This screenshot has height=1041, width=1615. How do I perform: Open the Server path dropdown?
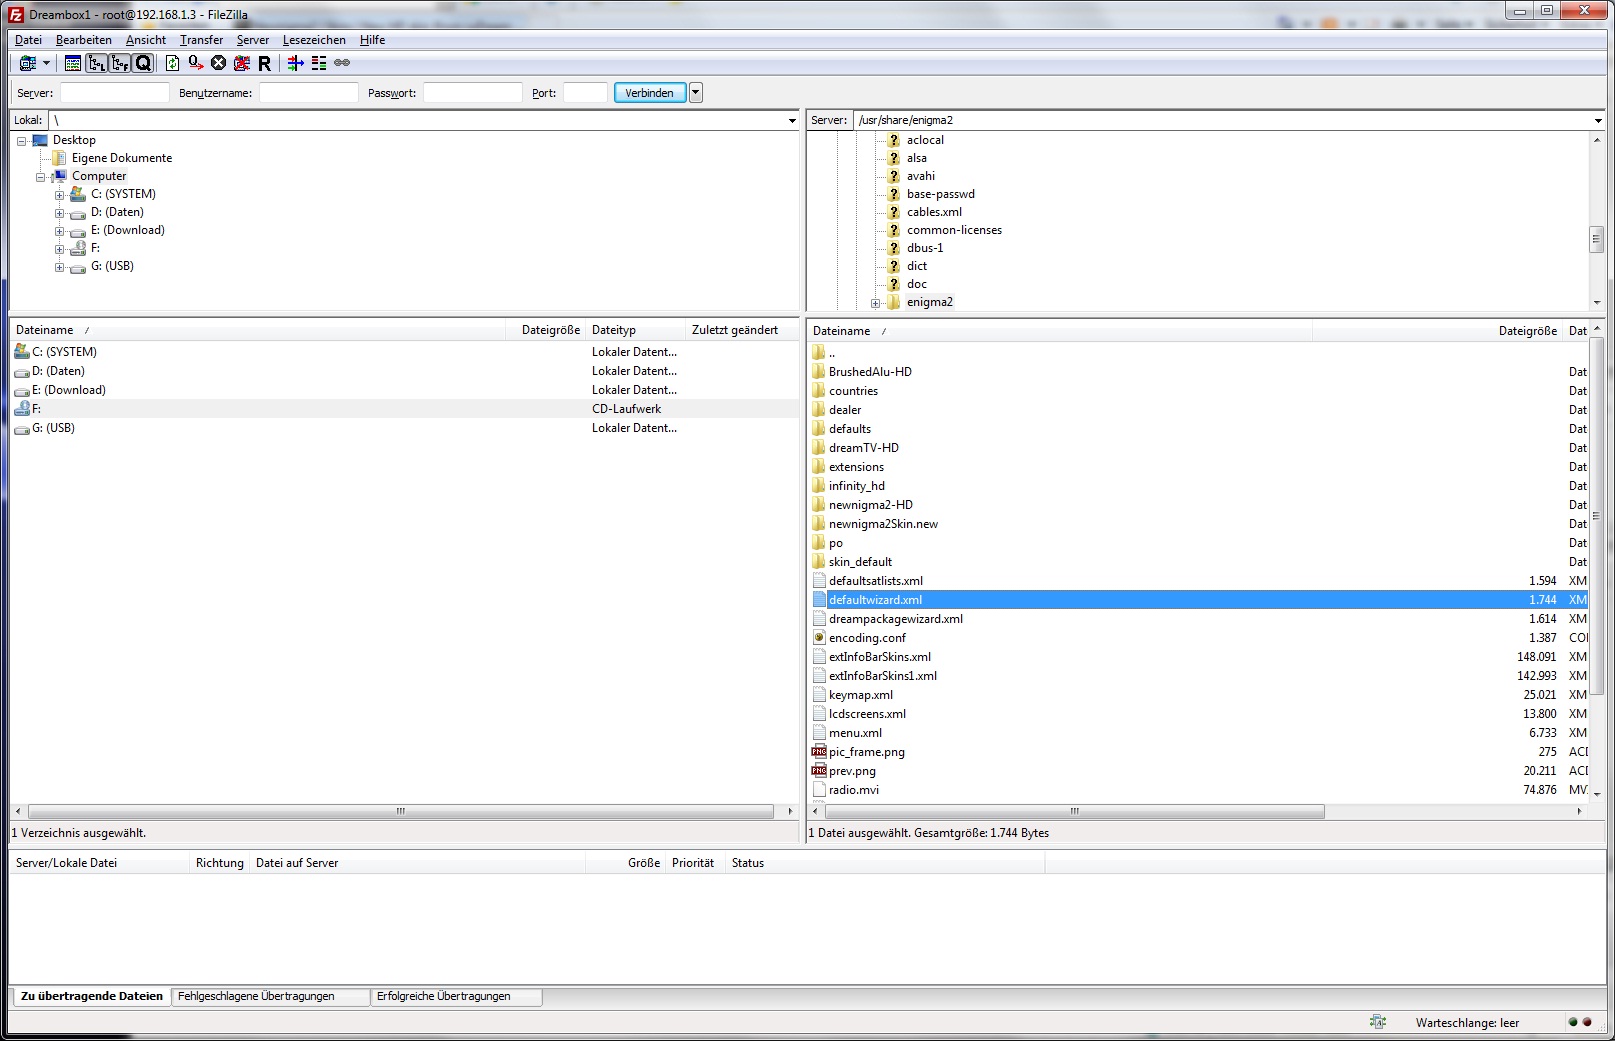pos(1597,121)
